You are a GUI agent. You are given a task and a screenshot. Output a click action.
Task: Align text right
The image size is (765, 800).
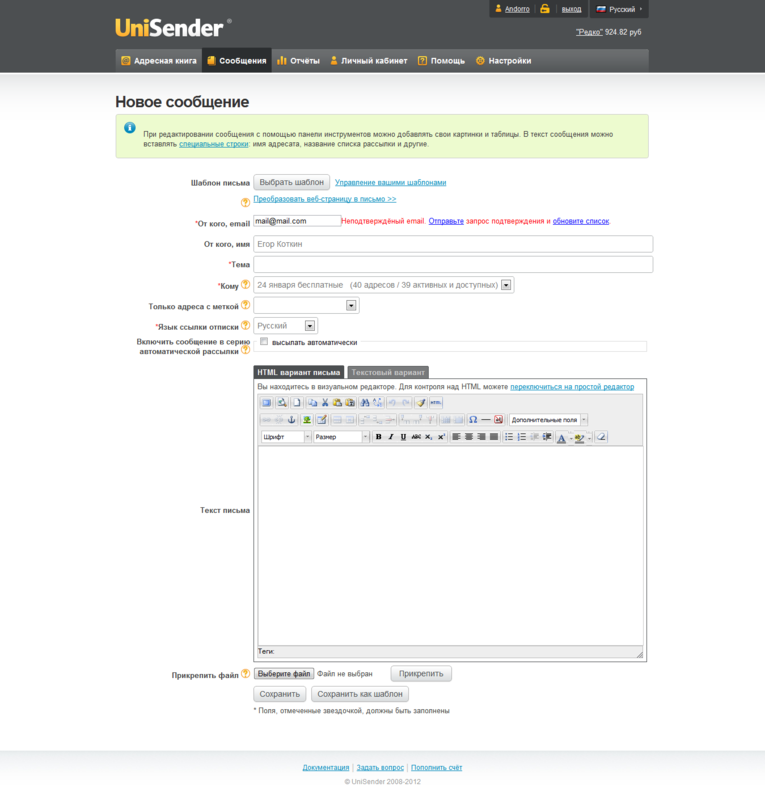tap(481, 437)
